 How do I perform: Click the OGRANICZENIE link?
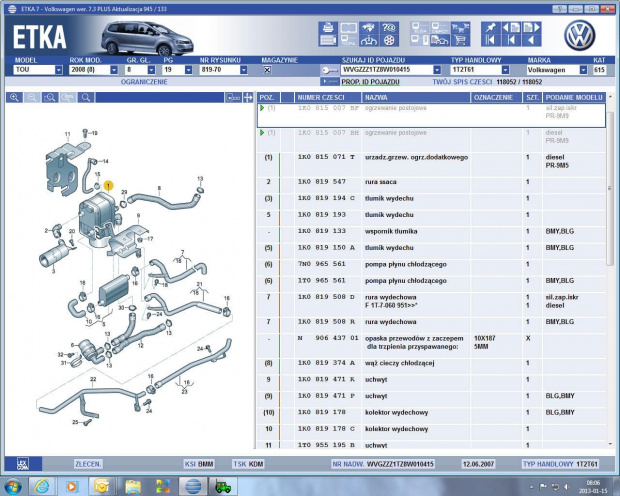pos(144,82)
